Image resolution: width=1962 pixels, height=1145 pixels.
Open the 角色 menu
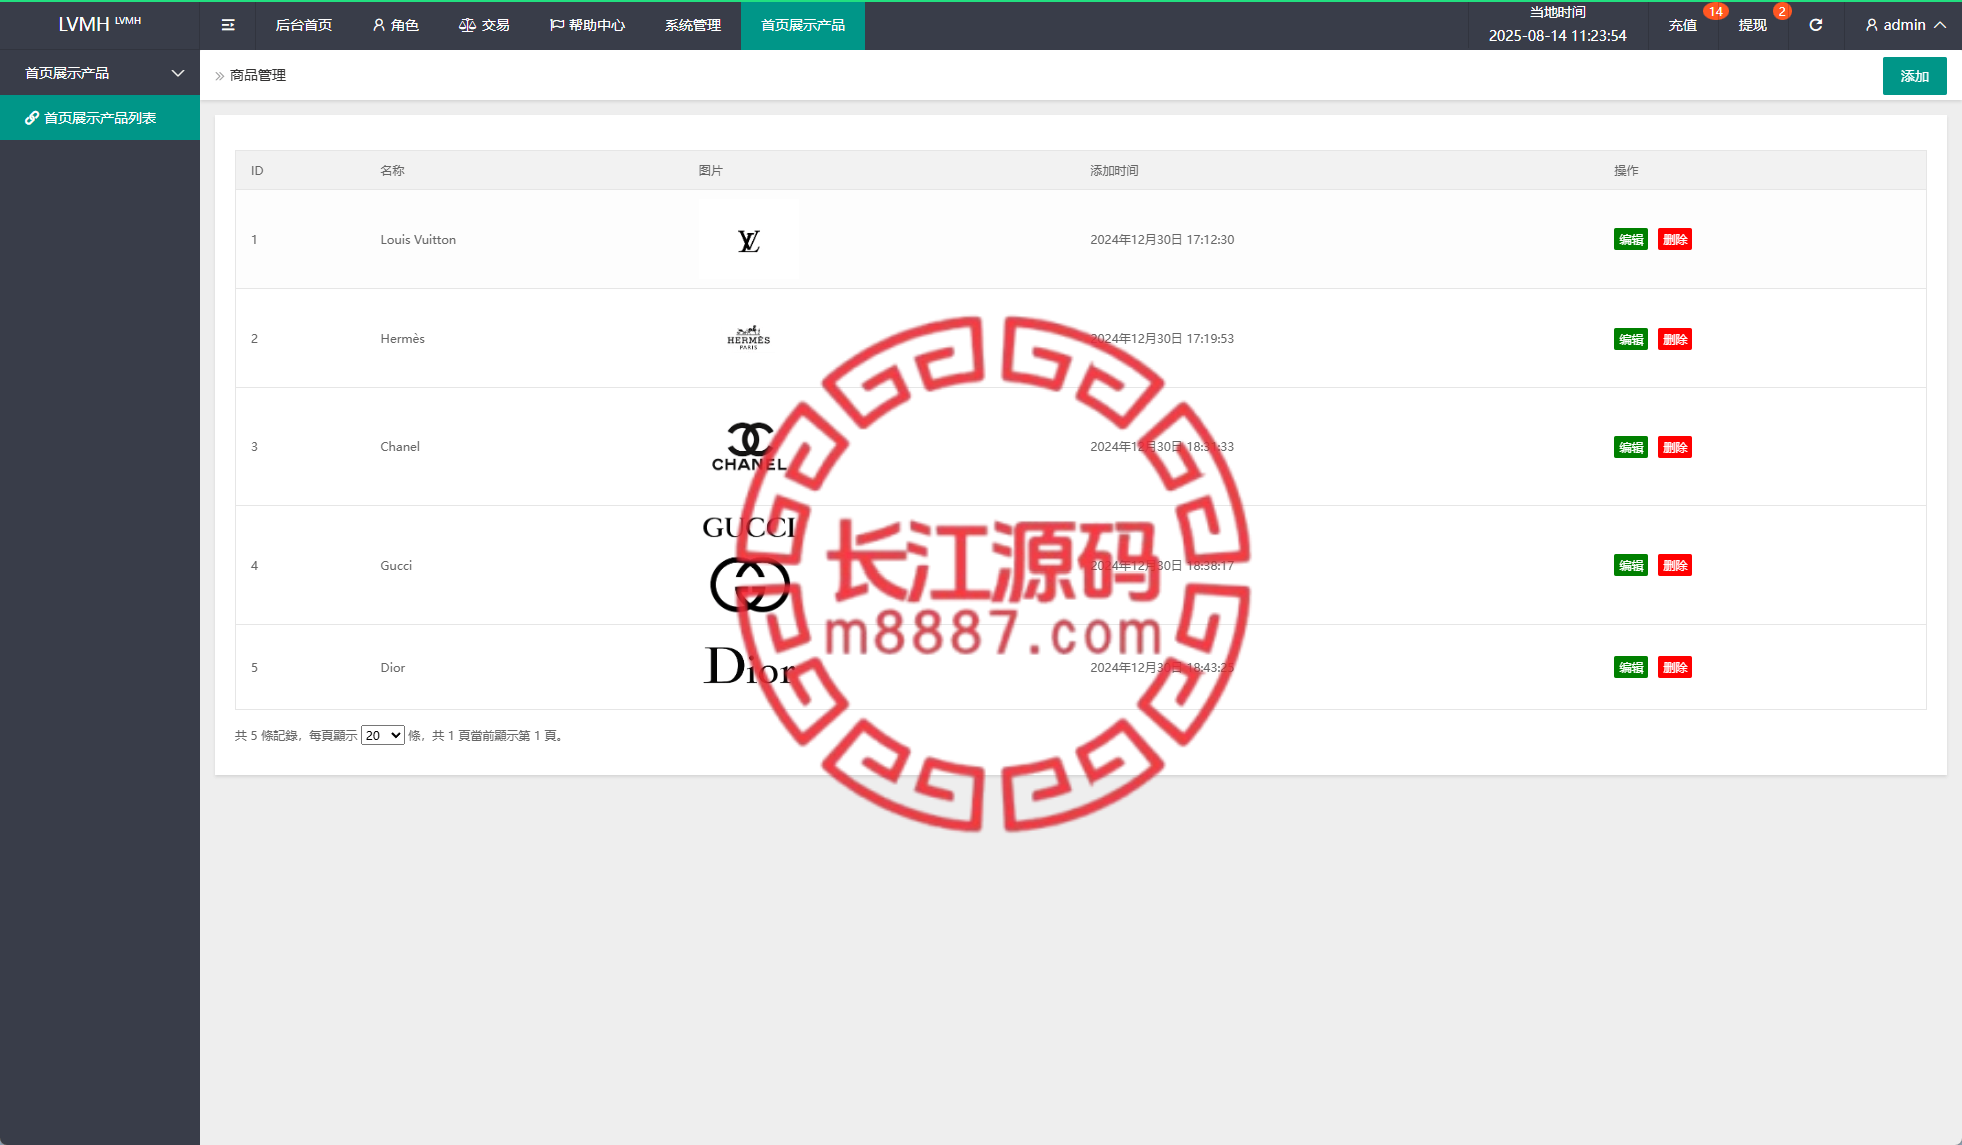point(395,25)
